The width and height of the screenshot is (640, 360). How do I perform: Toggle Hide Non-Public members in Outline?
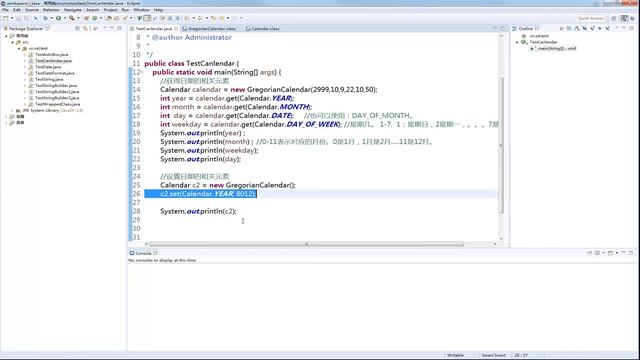pyautogui.click(x=600, y=28)
